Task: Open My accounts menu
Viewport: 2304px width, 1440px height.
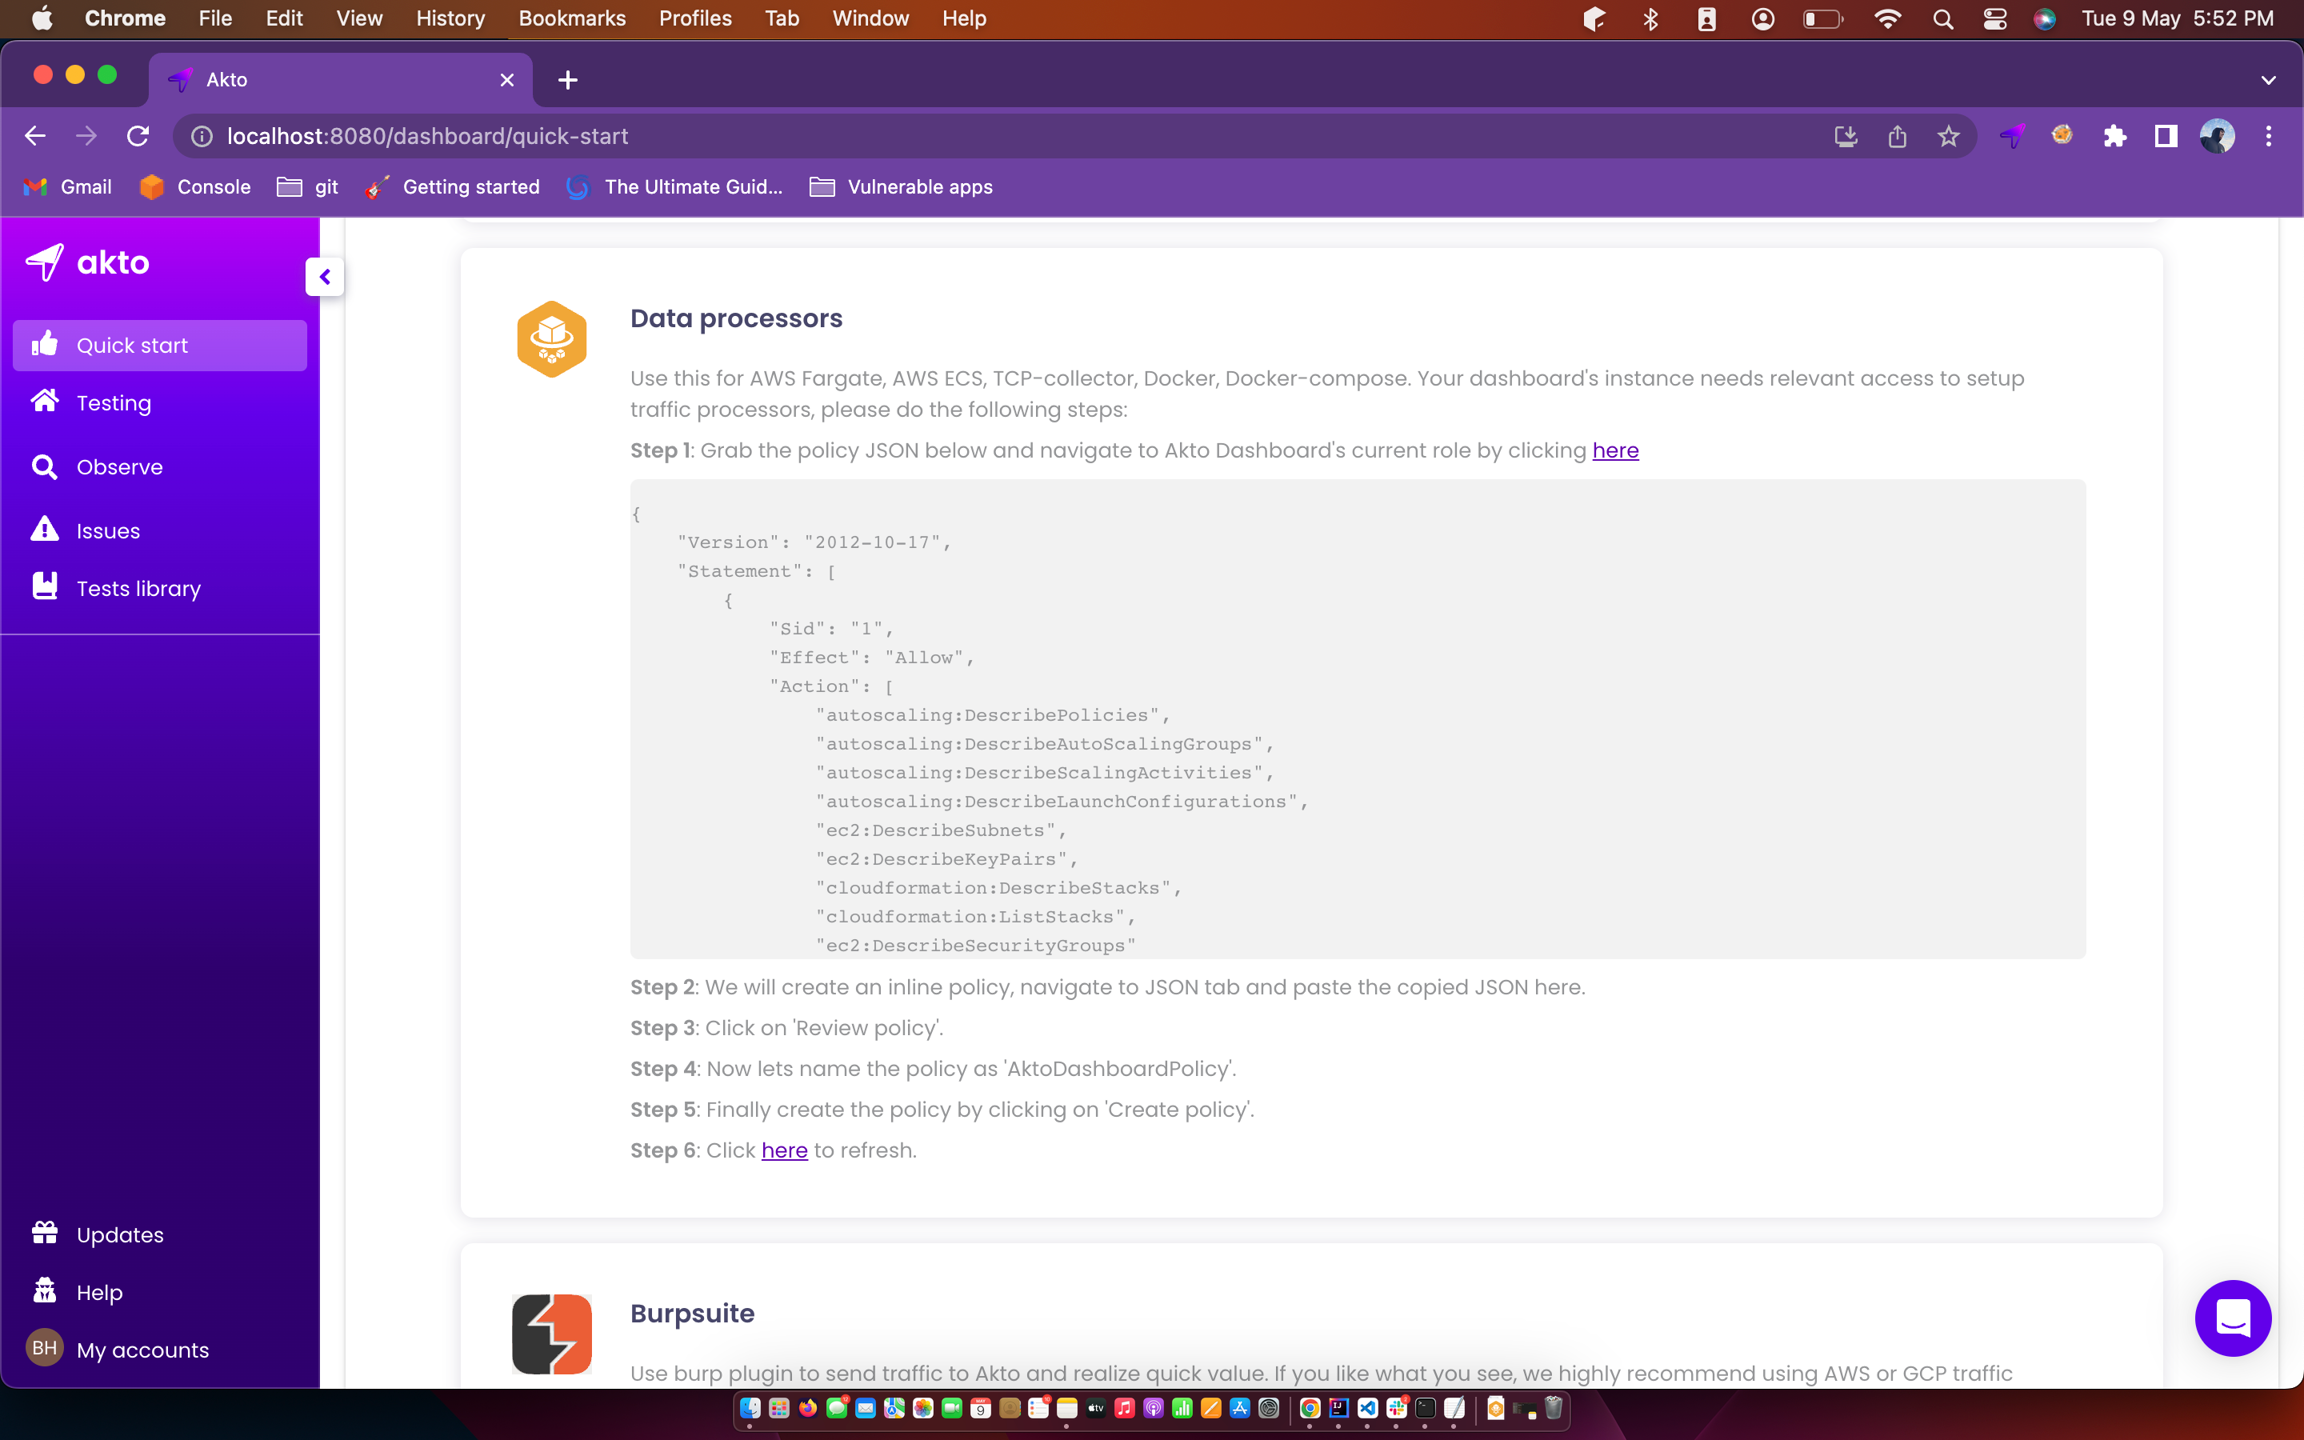Action: [x=141, y=1350]
